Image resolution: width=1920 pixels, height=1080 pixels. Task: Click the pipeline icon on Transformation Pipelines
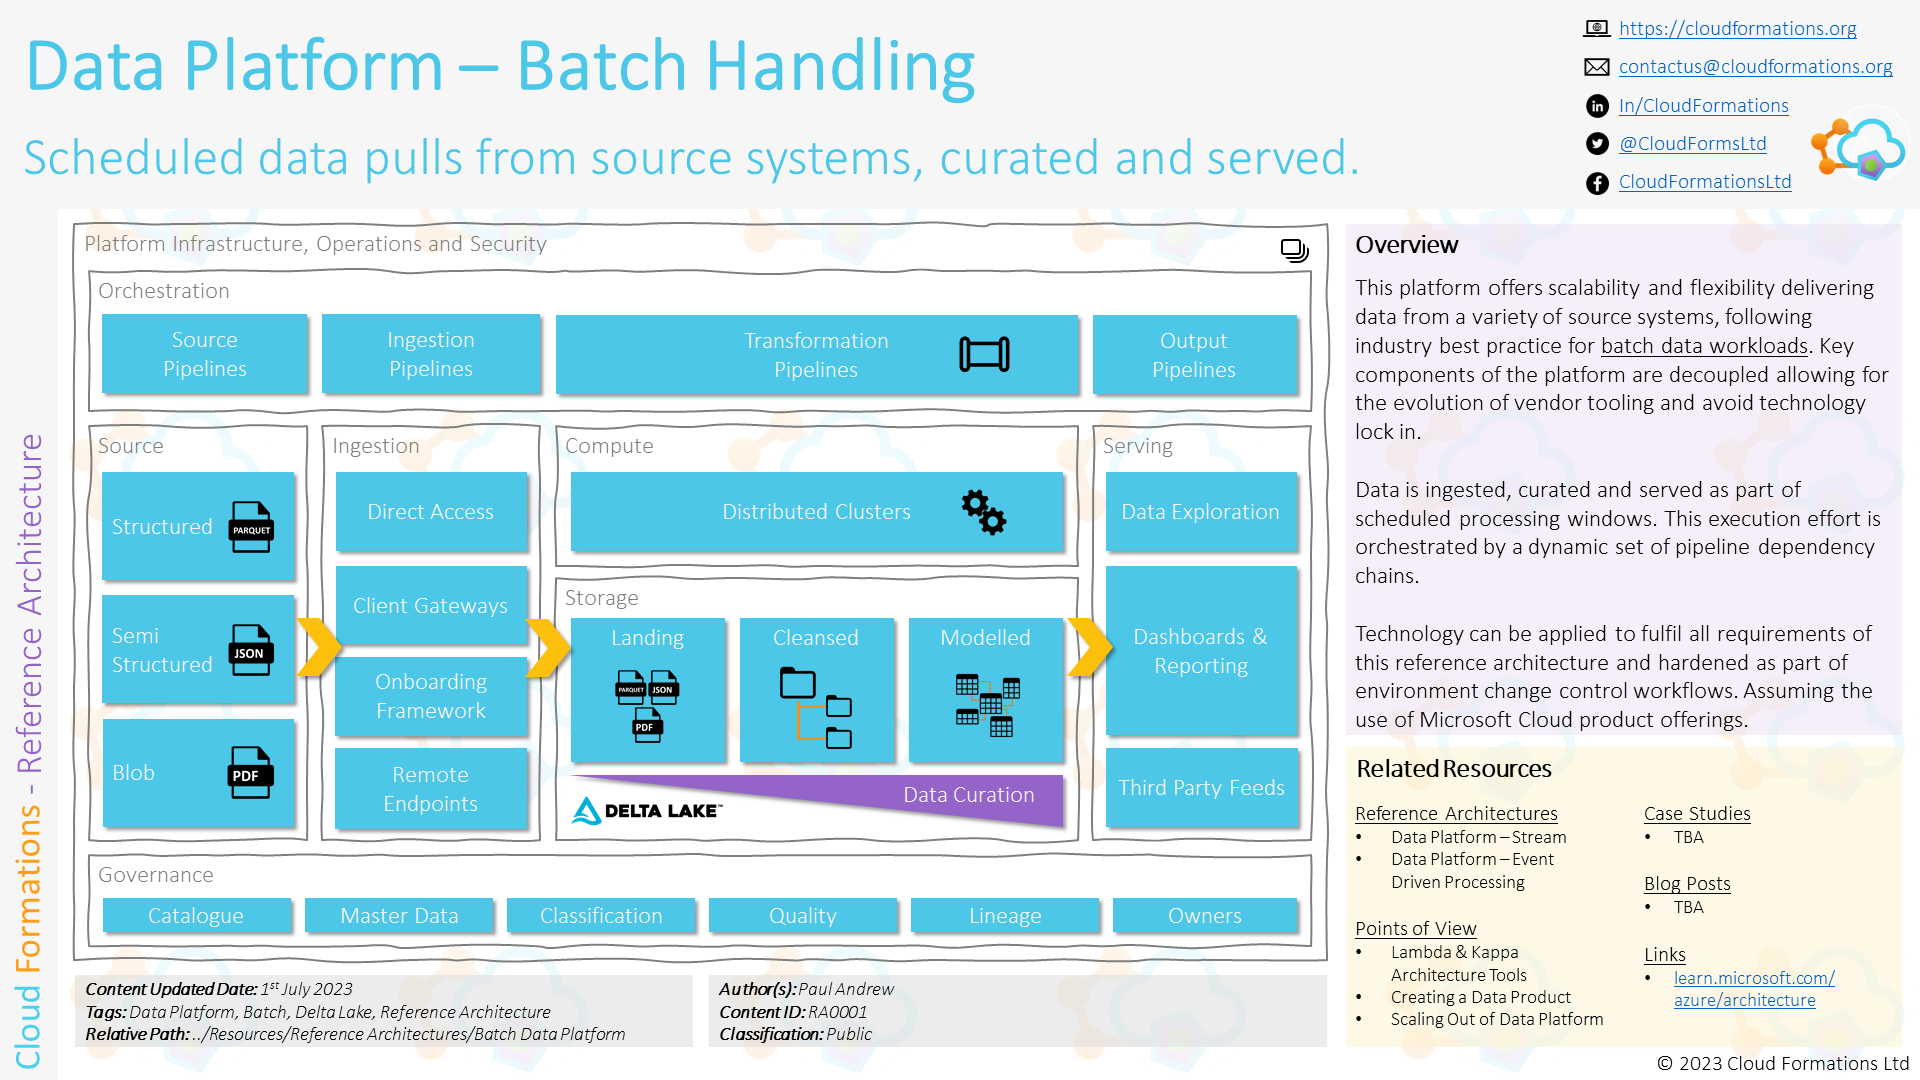[985, 354]
